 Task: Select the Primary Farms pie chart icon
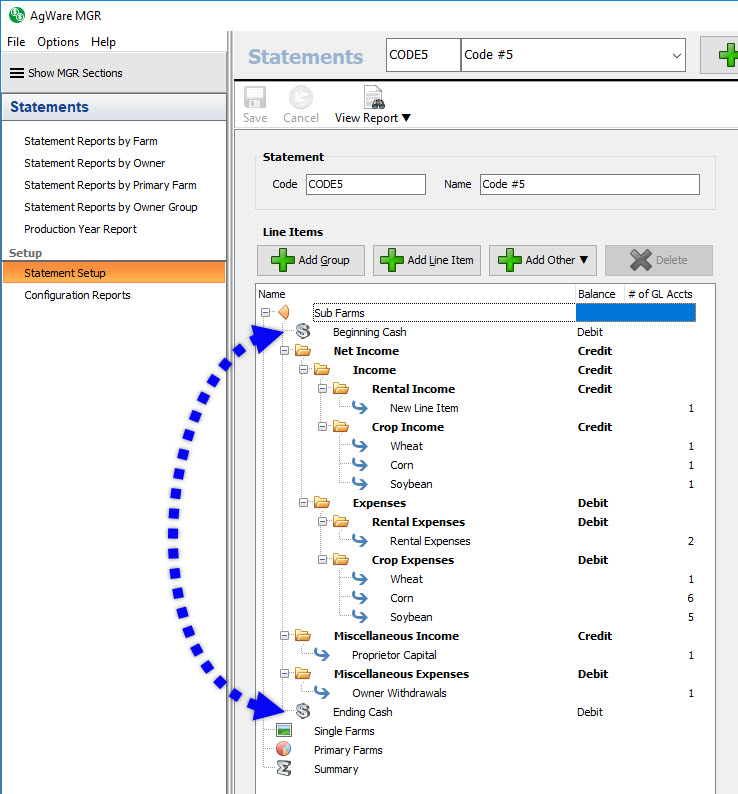284,750
